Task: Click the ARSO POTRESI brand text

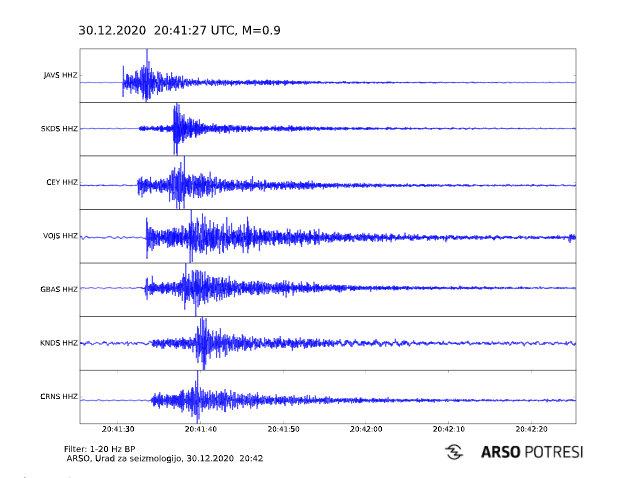Action: coord(532,452)
